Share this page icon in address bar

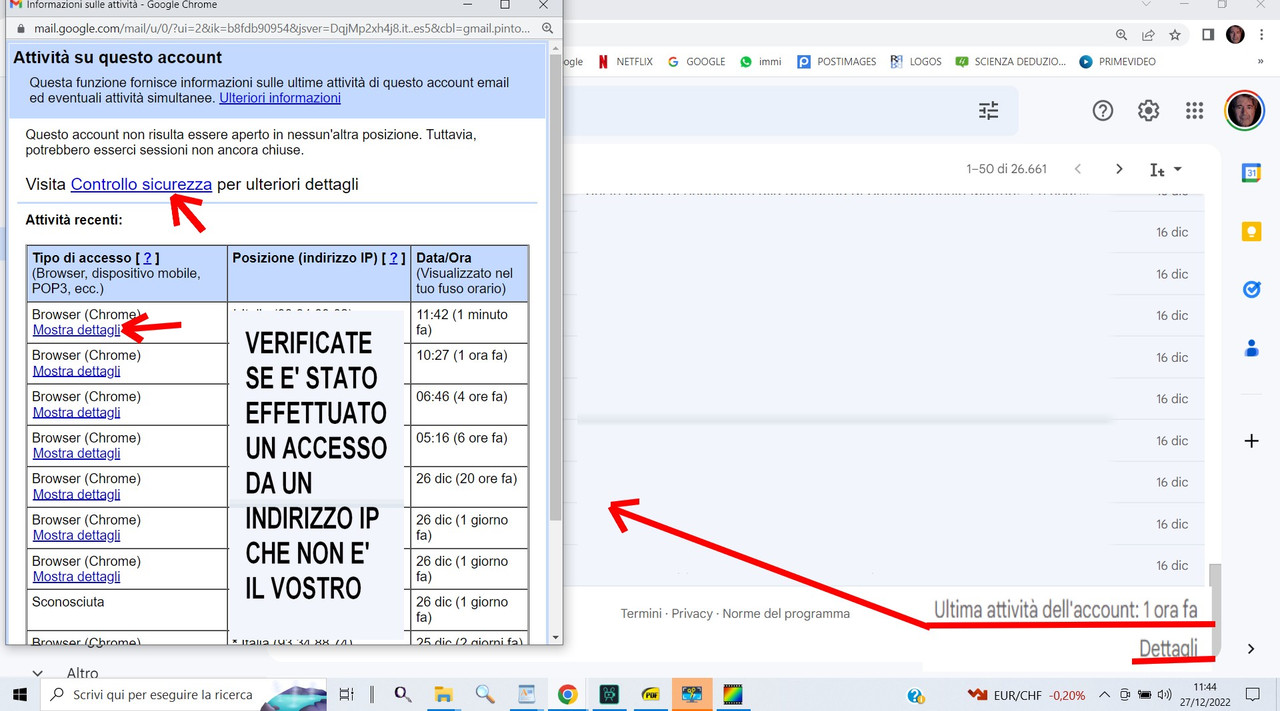1148,35
